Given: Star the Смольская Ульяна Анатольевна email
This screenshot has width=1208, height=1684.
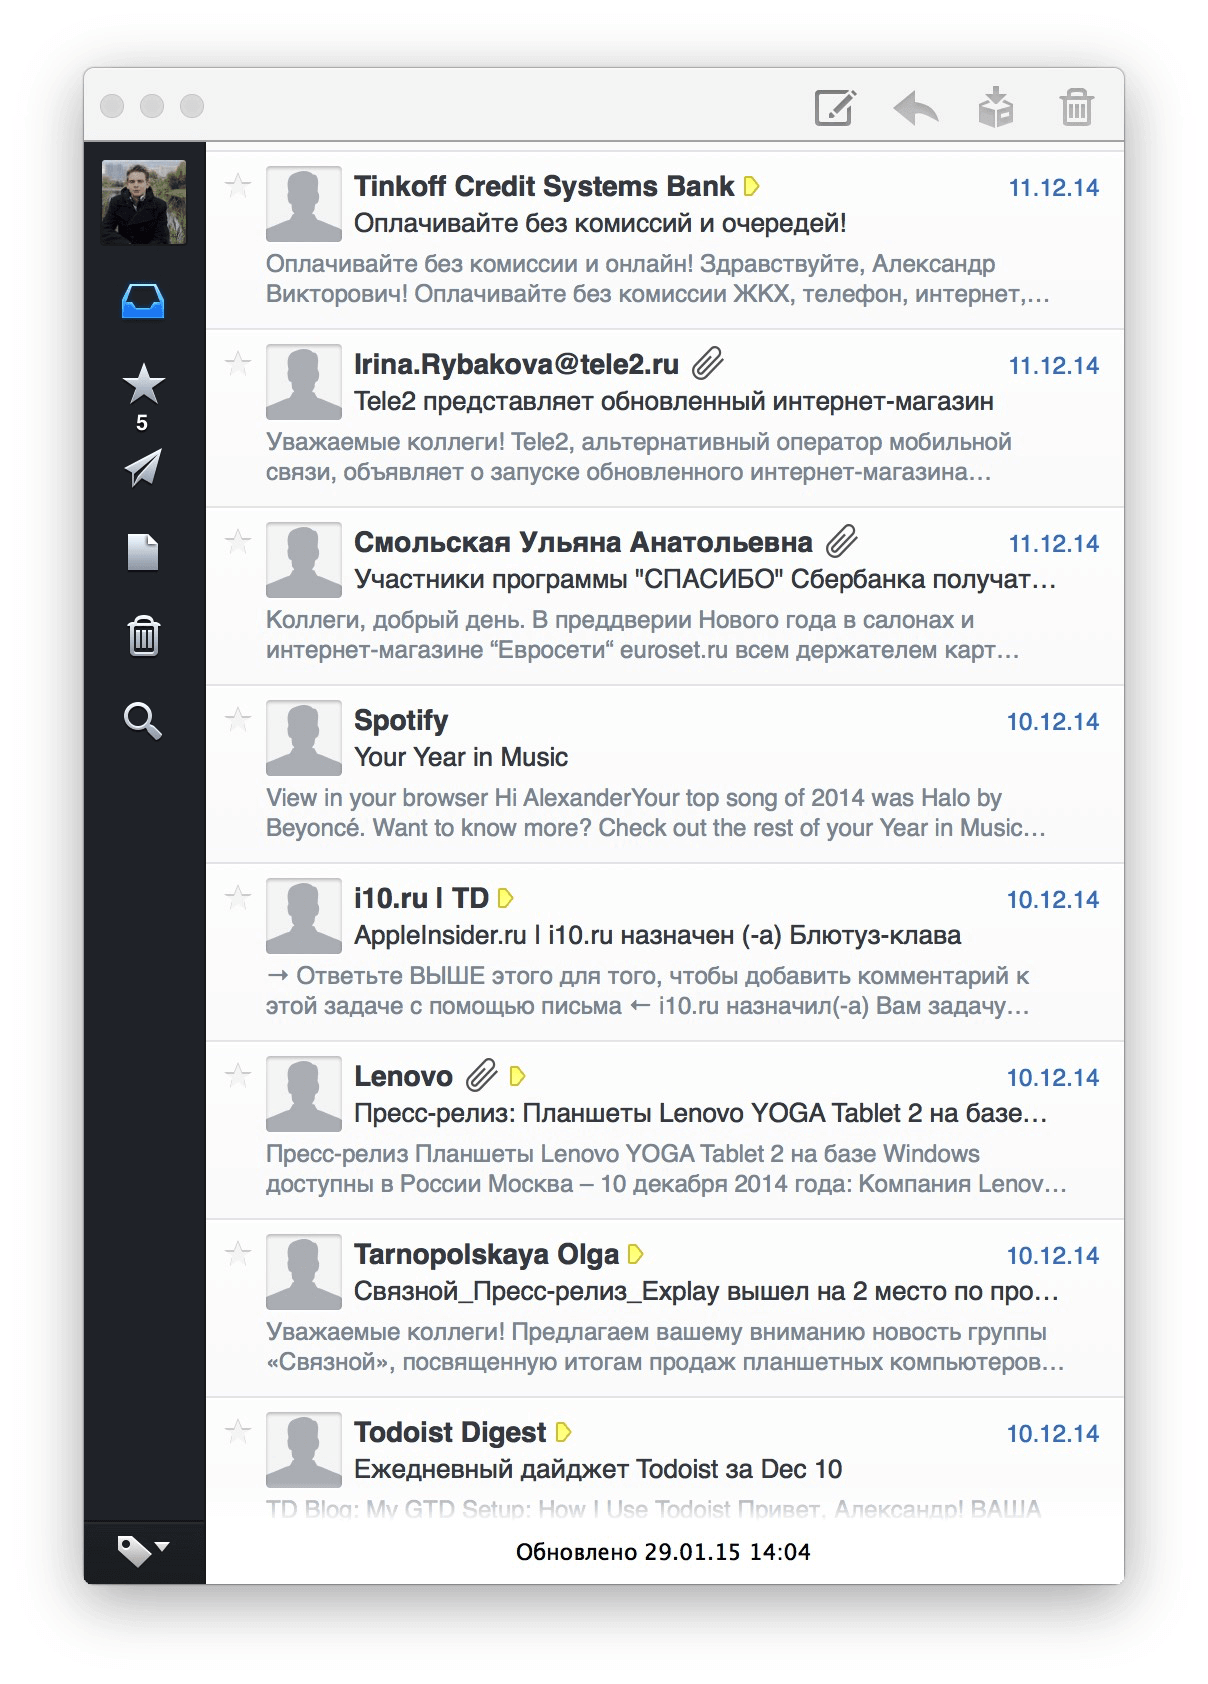Looking at the screenshot, I should 238,542.
